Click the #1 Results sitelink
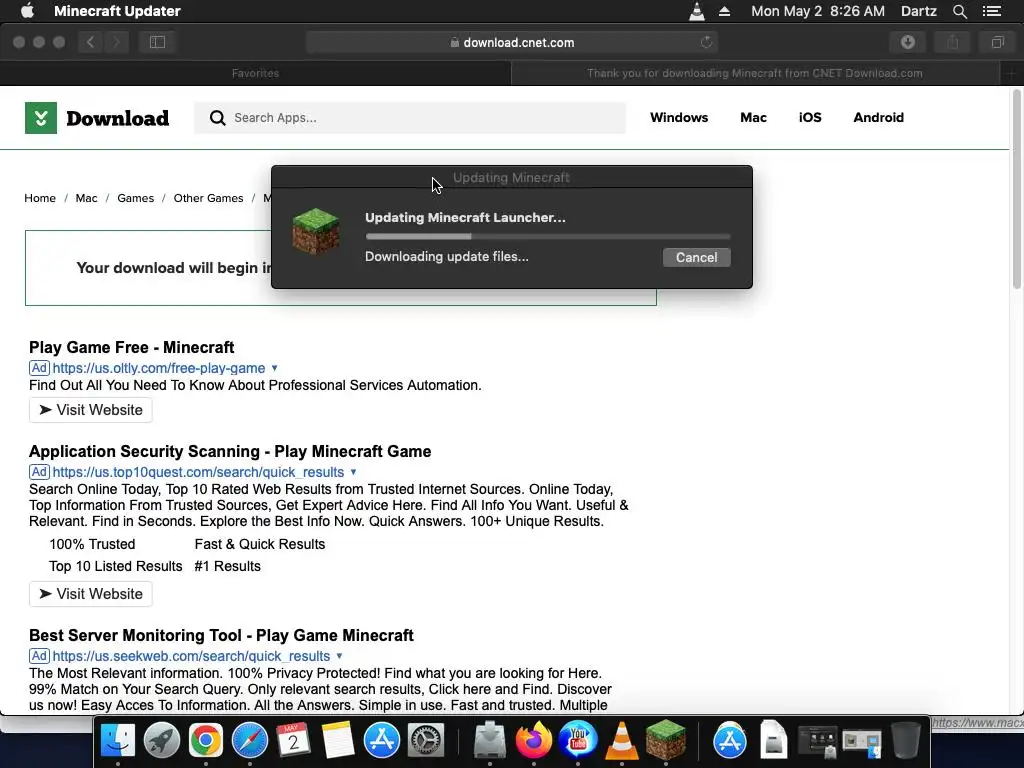Image resolution: width=1024 pixels, height=768 pixels. click(227, 566)
